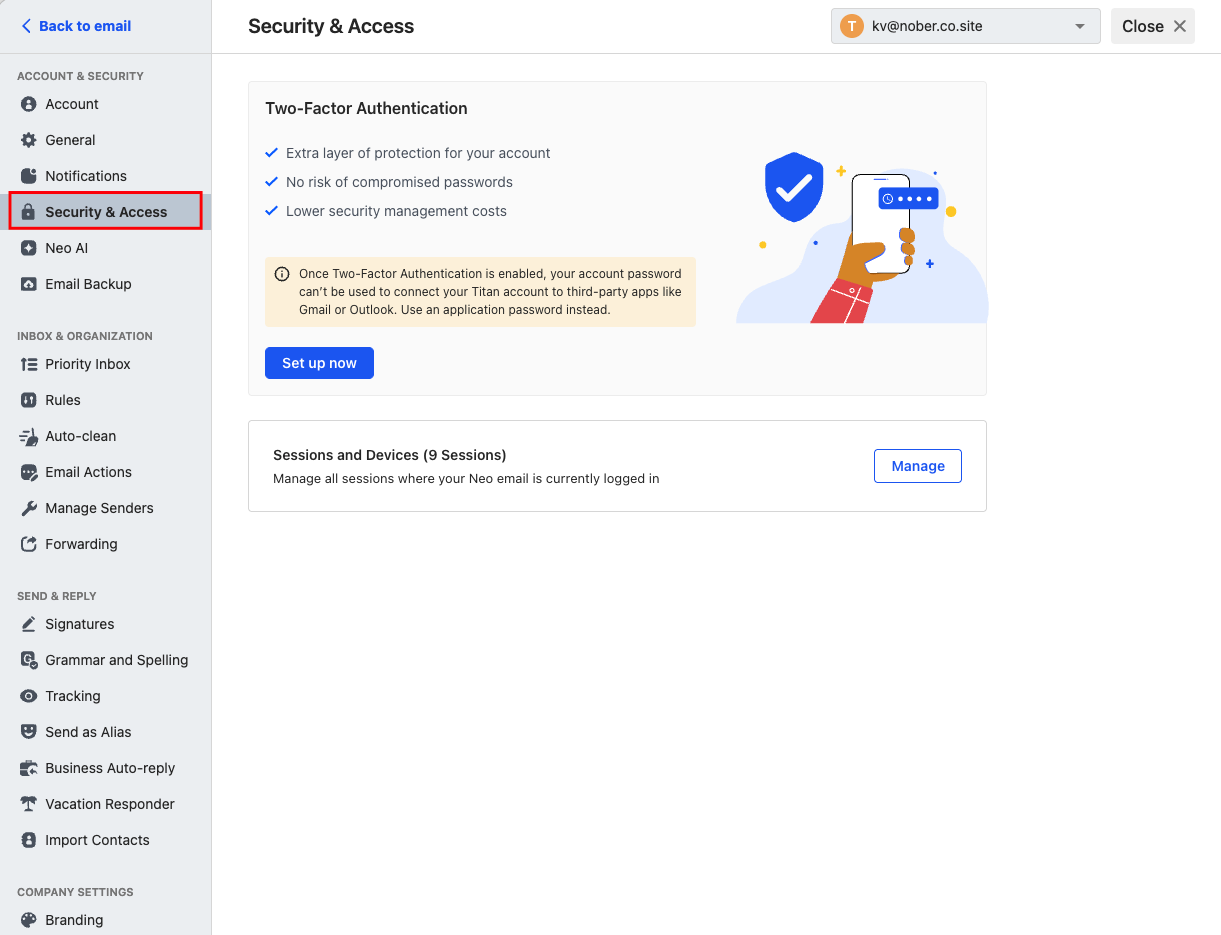Screen dimensions: 1221x935
Task: Click the Forwarding arrow icon
Action: coord(29,544)
